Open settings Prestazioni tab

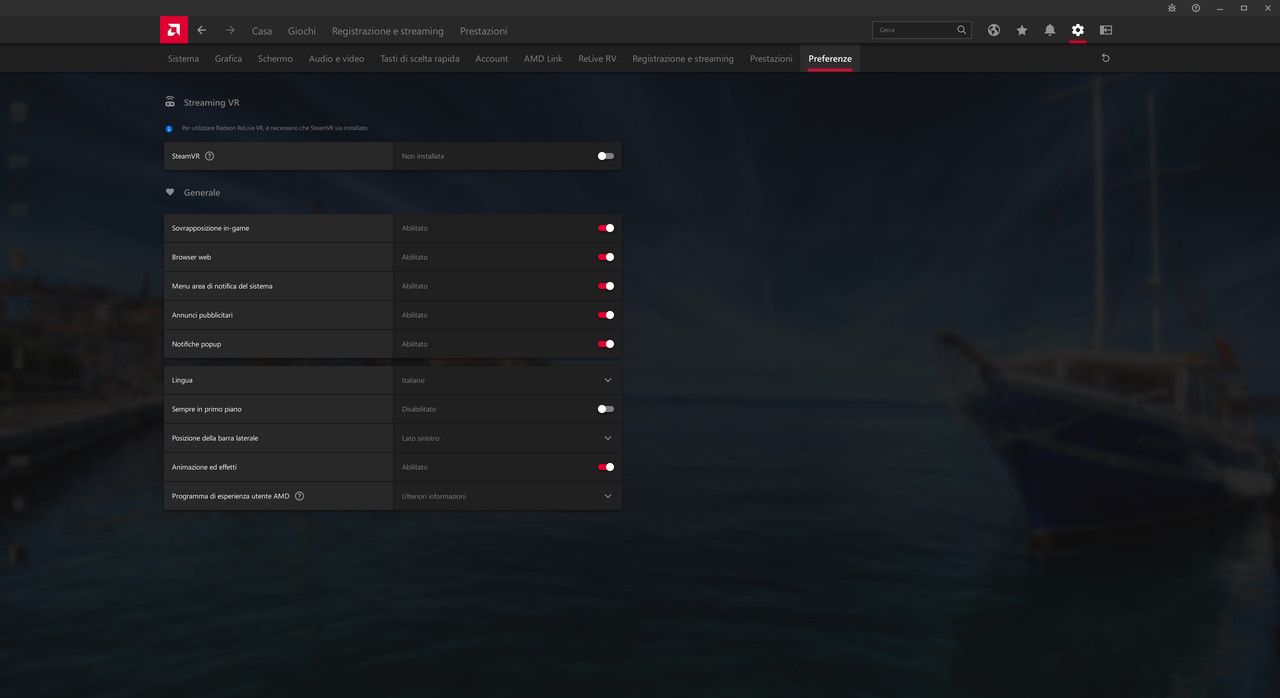(x=771, y=59)
